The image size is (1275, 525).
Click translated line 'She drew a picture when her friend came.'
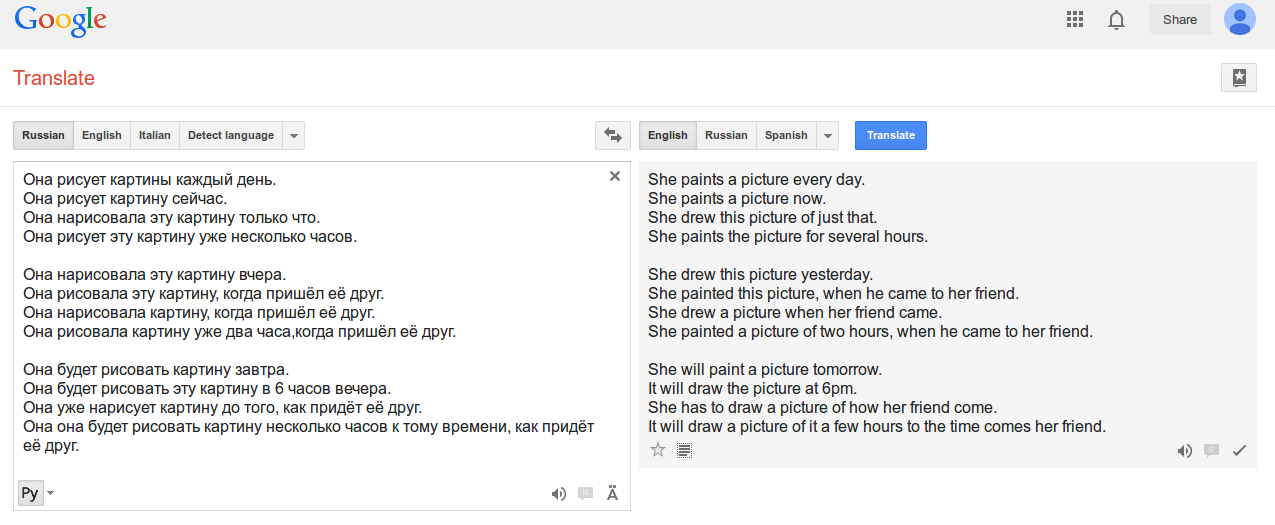[795, 312]
